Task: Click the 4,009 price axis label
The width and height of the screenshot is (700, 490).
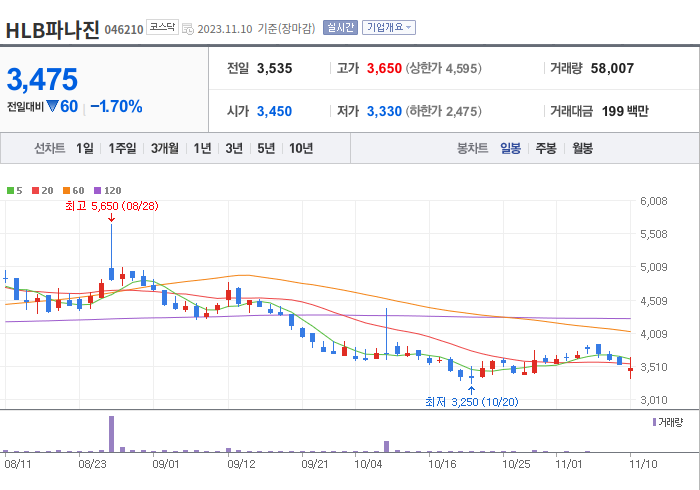Action: (x=654, y=334)
